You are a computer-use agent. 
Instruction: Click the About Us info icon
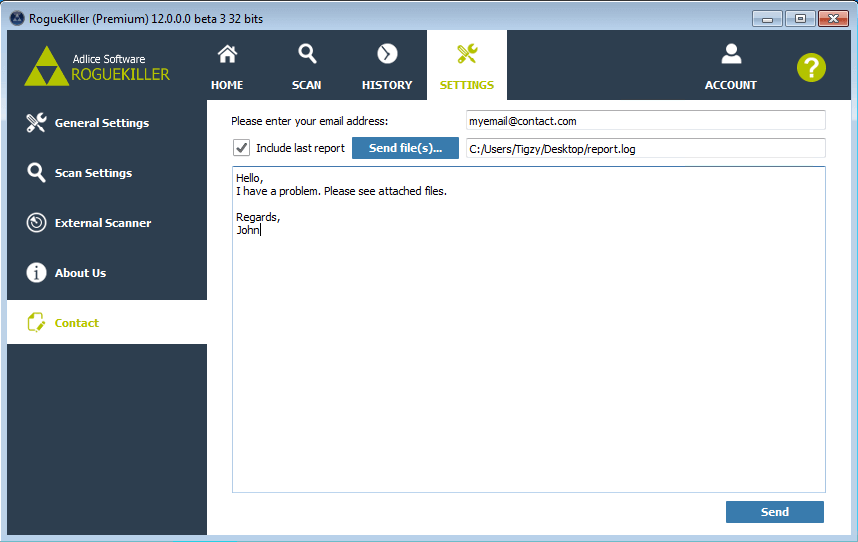pyautogui.click(x=36, y=273)
